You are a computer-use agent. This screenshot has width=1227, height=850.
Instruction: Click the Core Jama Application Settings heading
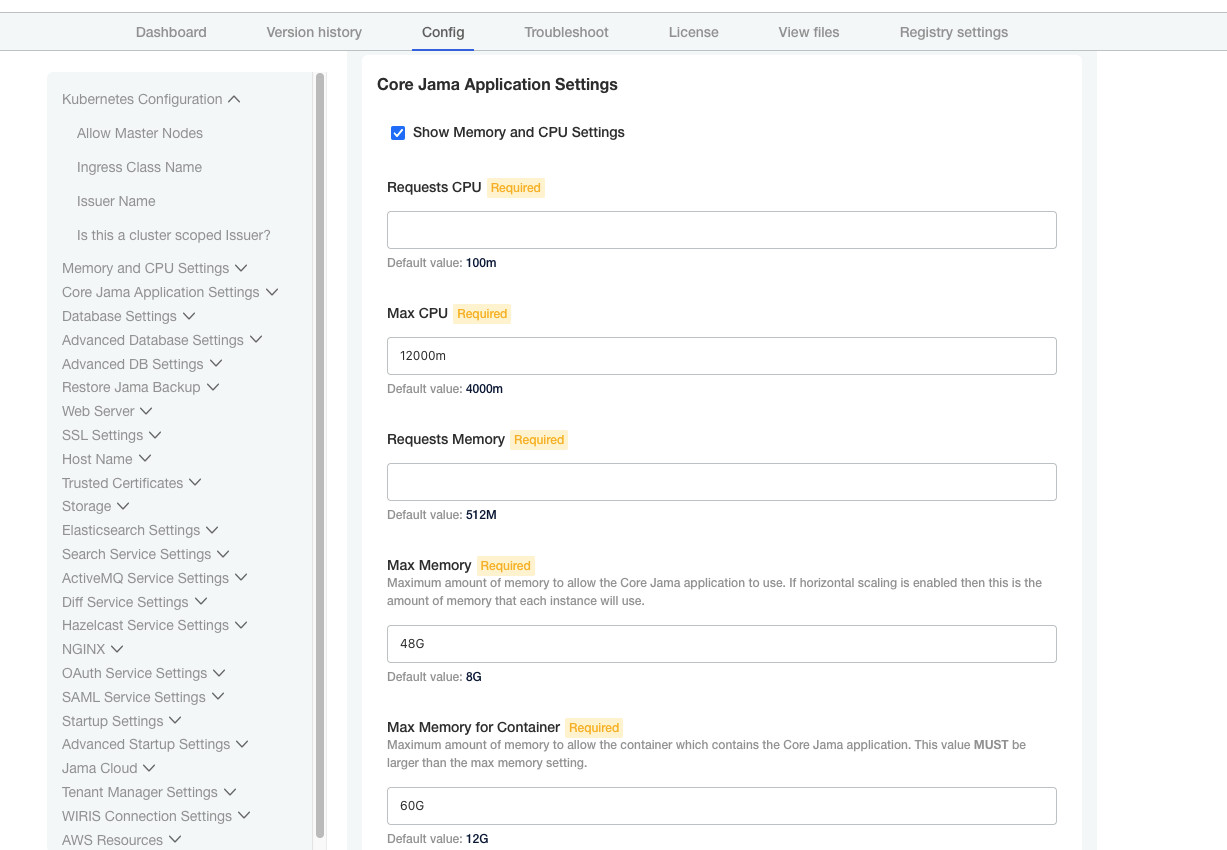click(497, 84)
